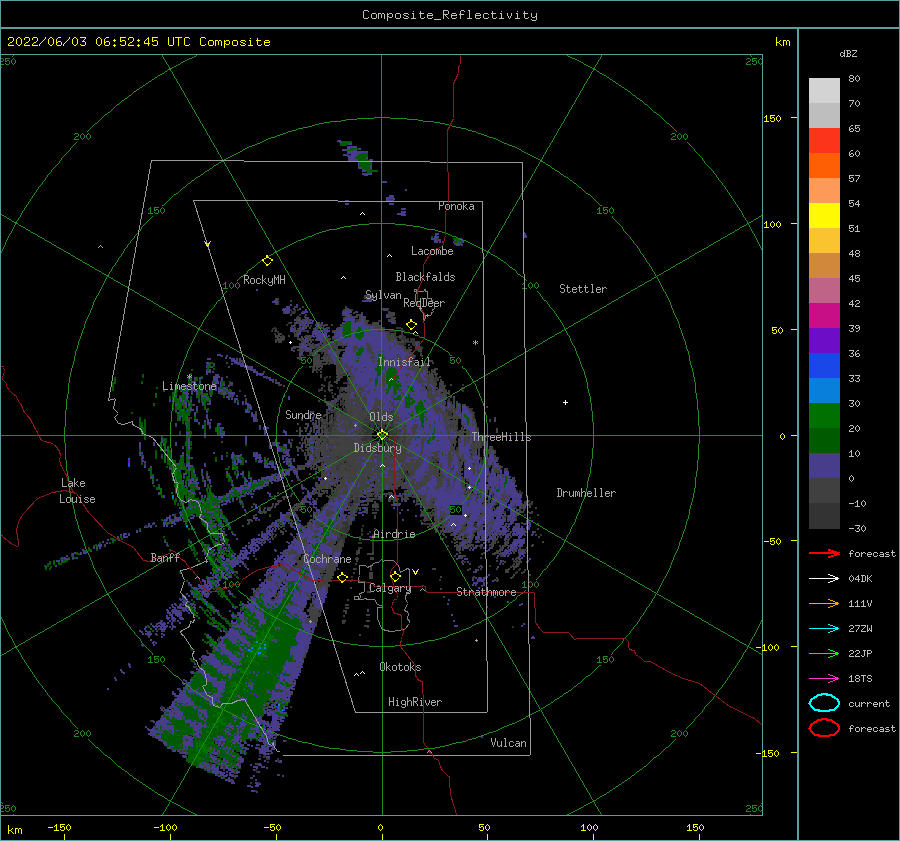Screen dimensions: 900x841
Task: Click the yellow diamond marker above Calgary
Action: [395, 576]
